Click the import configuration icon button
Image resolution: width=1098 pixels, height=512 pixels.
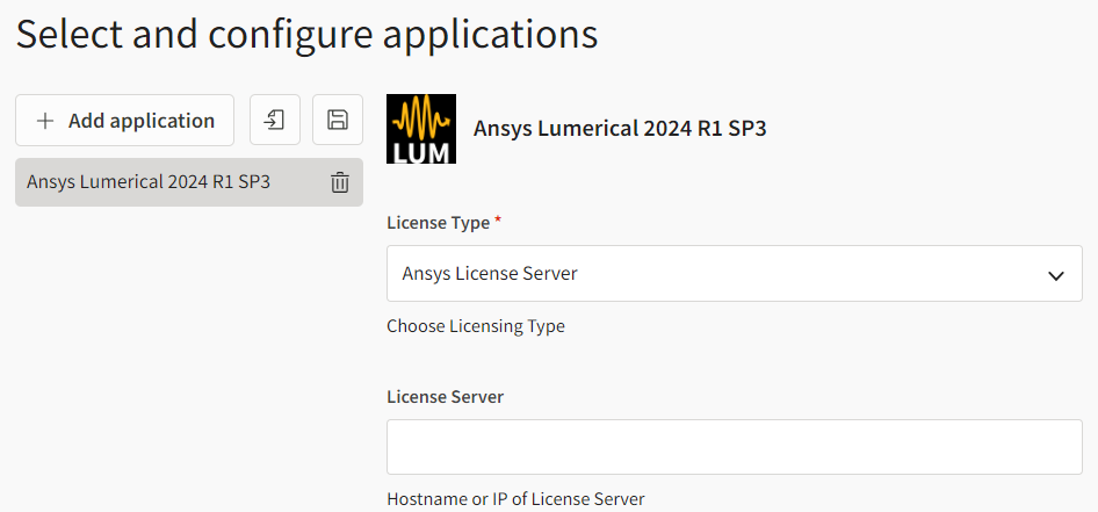coord(275,120)
